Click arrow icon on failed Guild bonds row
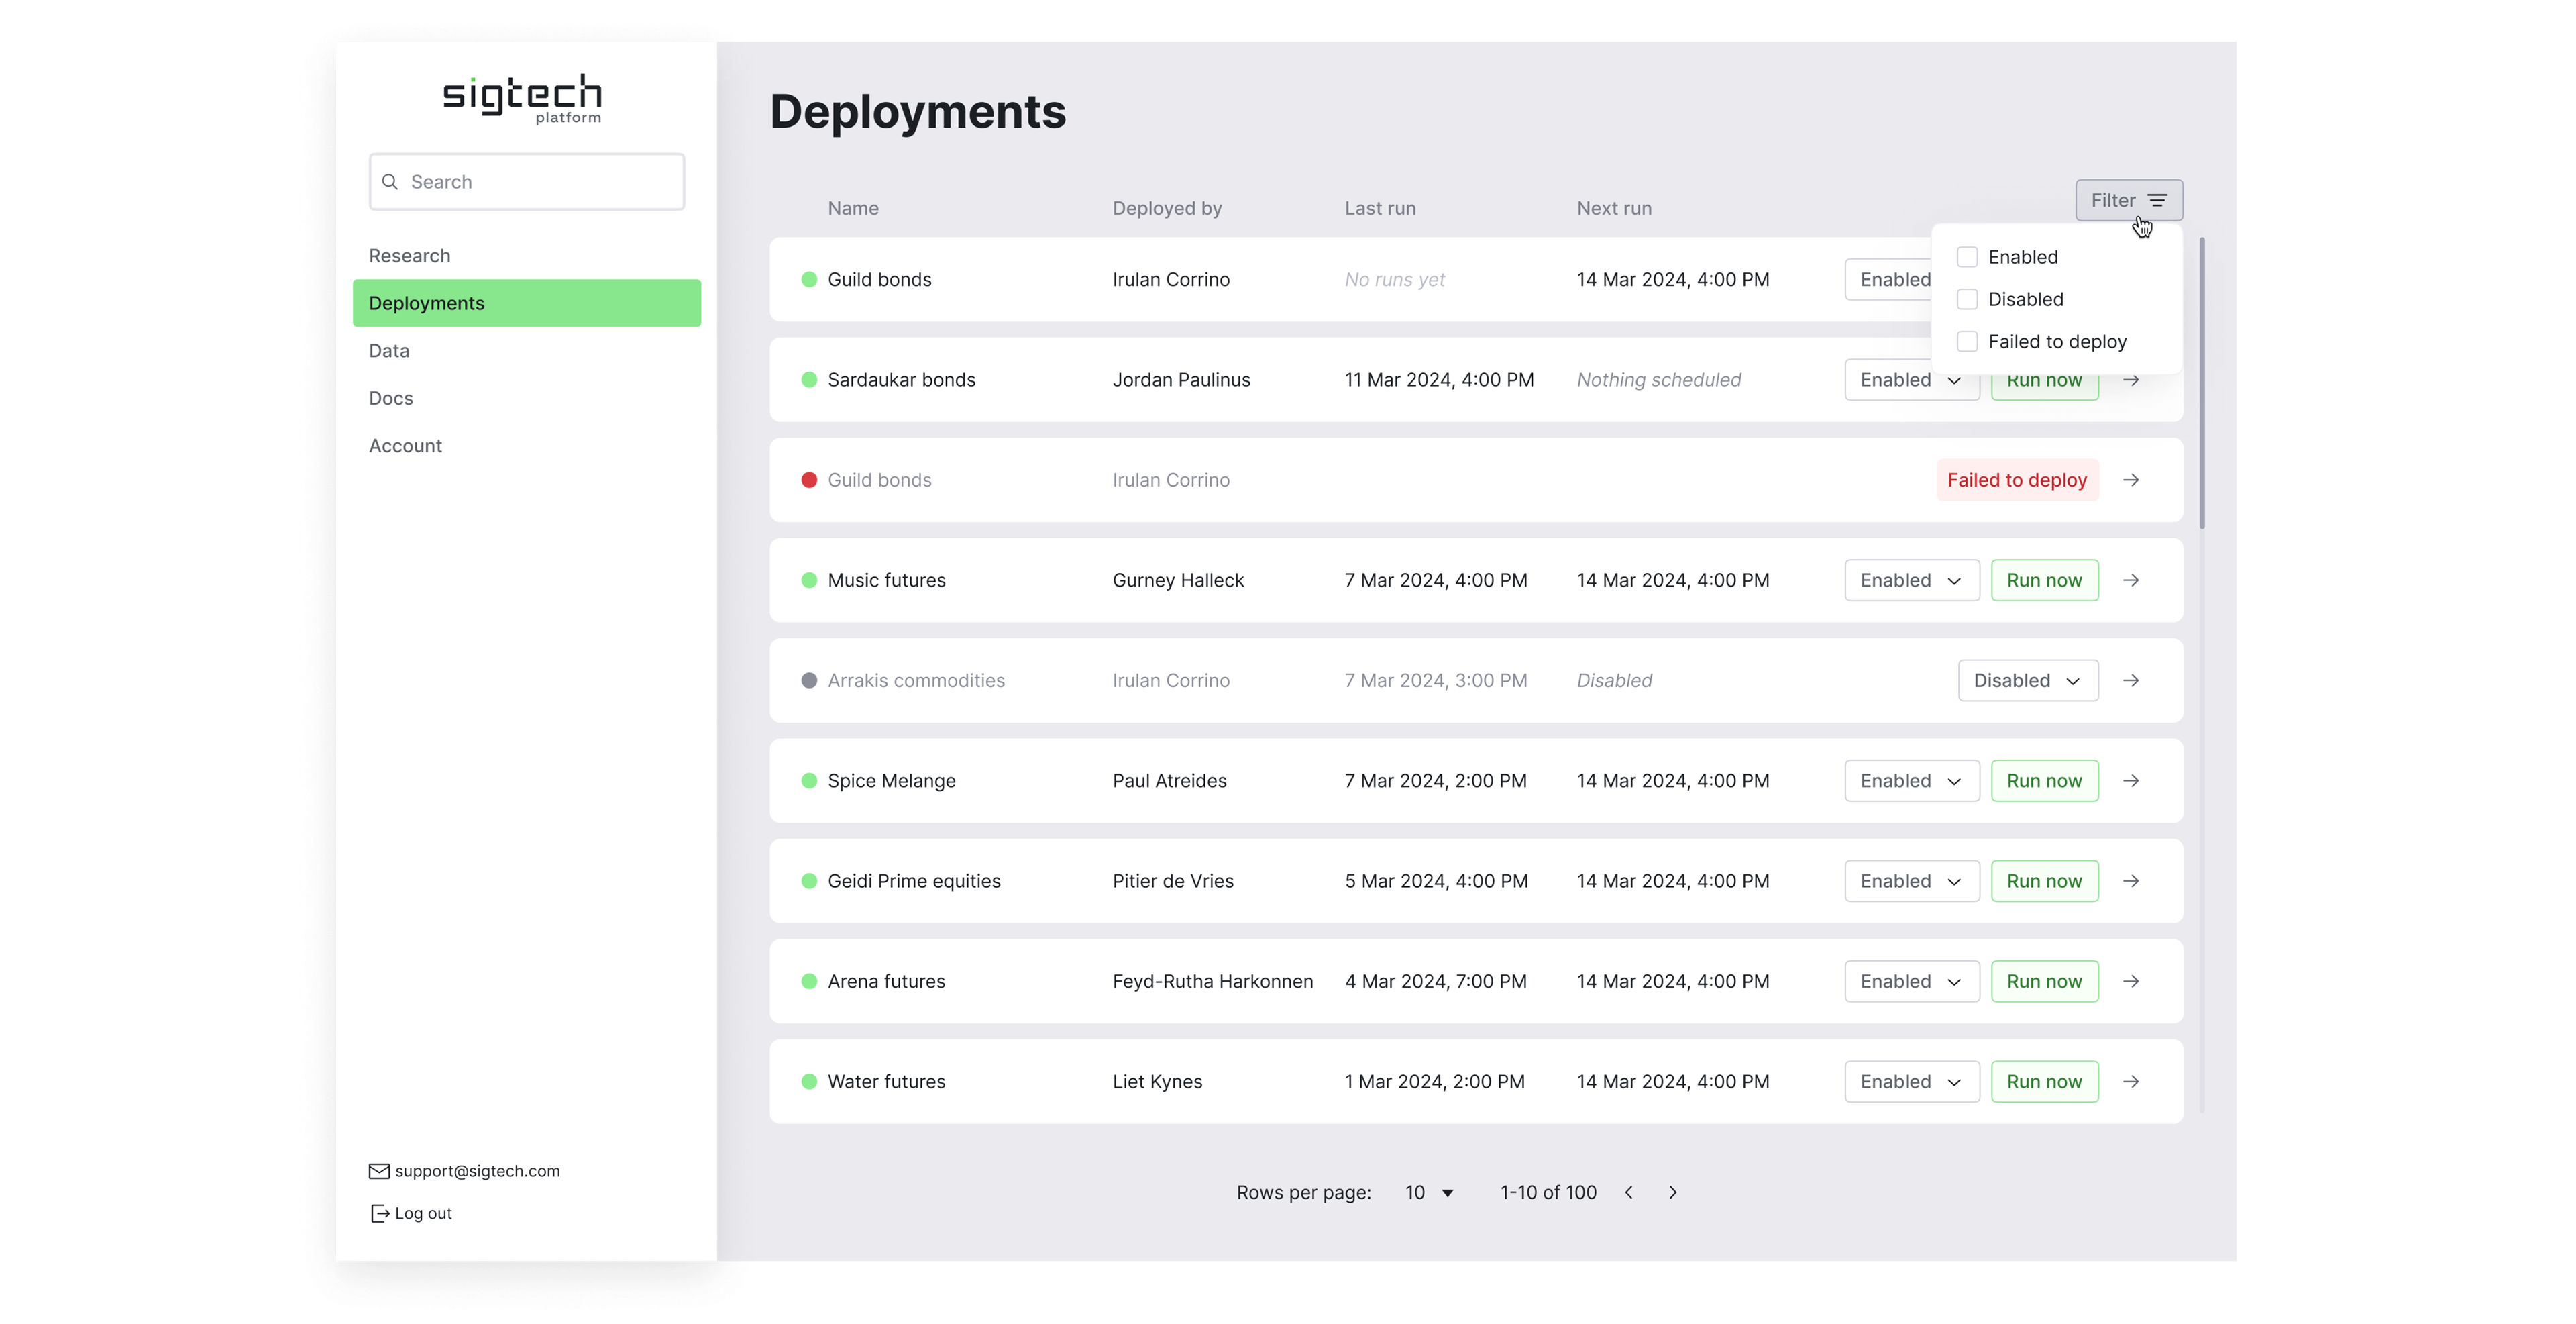 click(2131, 480)
